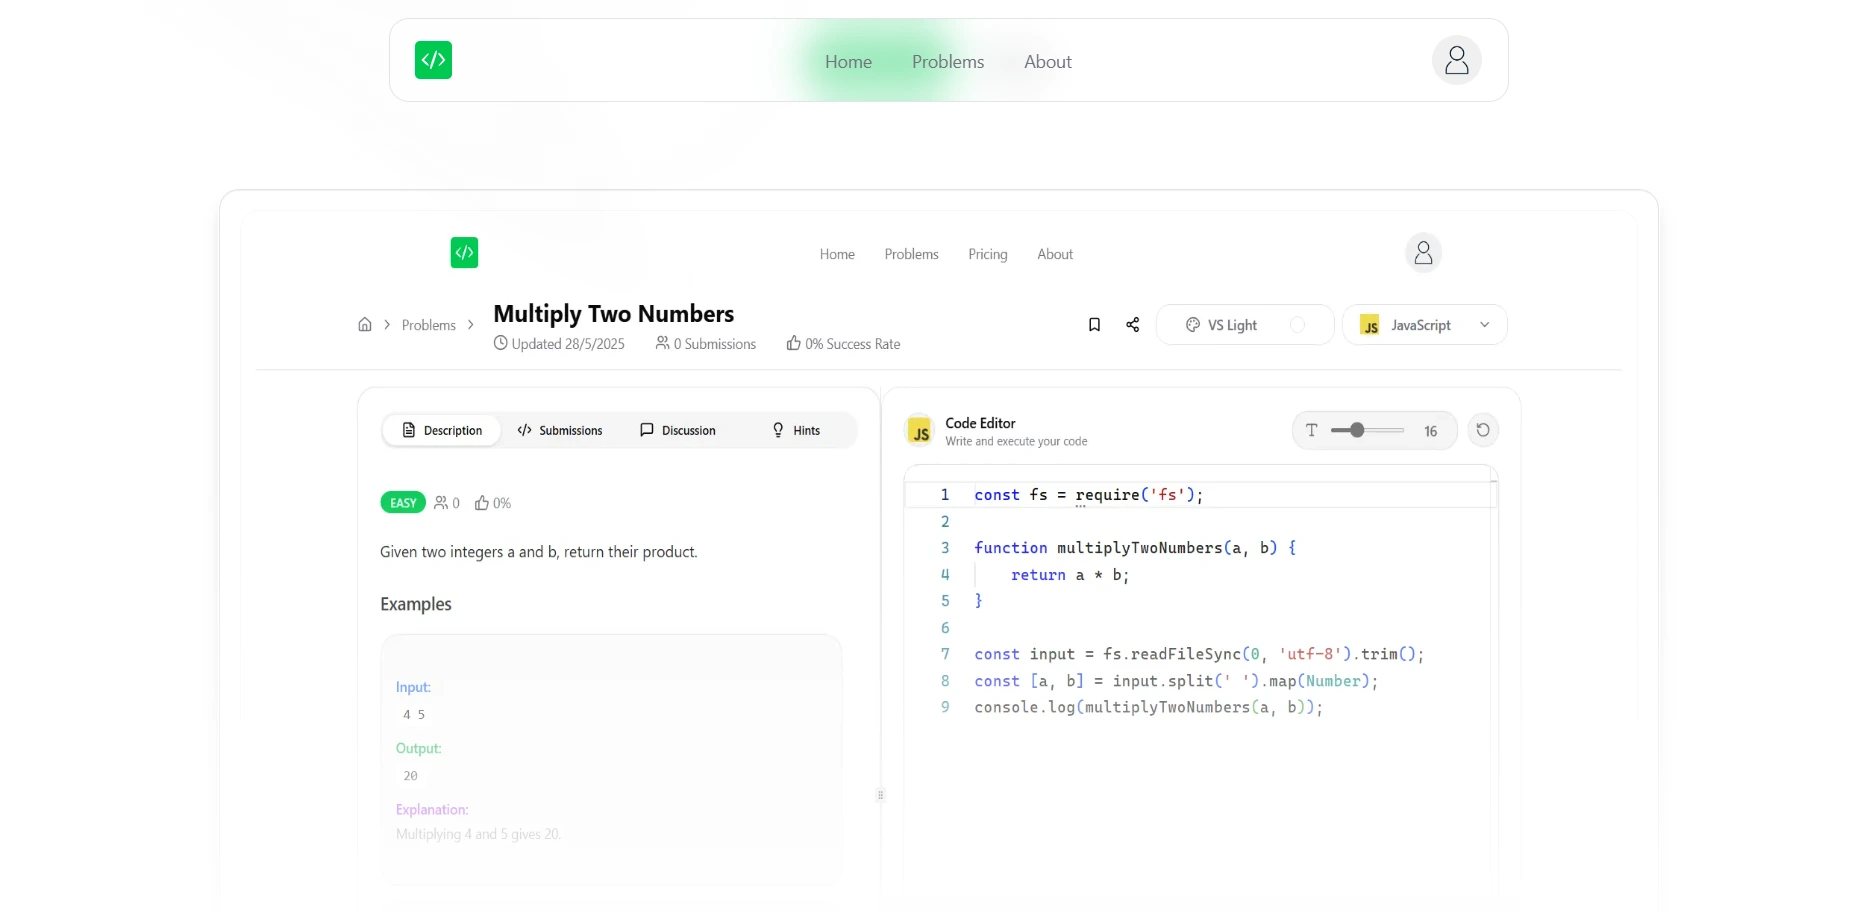This screenshot has width=1872, height=913.
Task: Show the Hints tab
Action: click(x=796, y=431)
